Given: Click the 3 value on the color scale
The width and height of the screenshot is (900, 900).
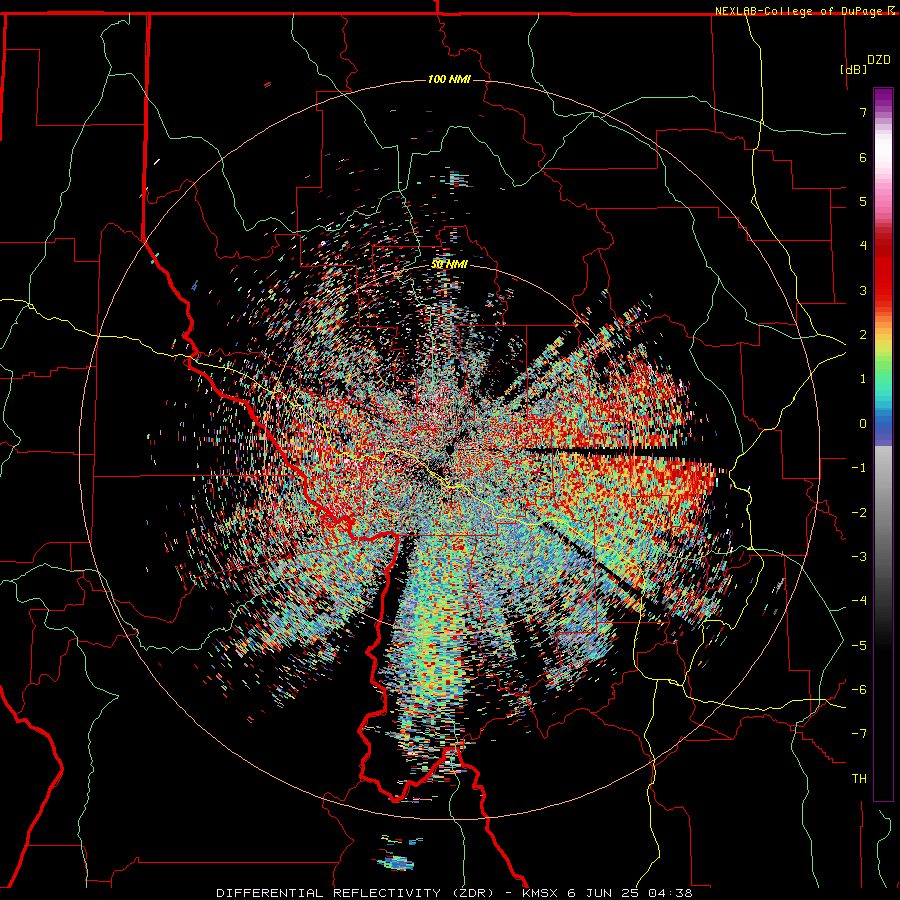Looking at the screenshot, I should pyautogui.click(x=863, y=290).
